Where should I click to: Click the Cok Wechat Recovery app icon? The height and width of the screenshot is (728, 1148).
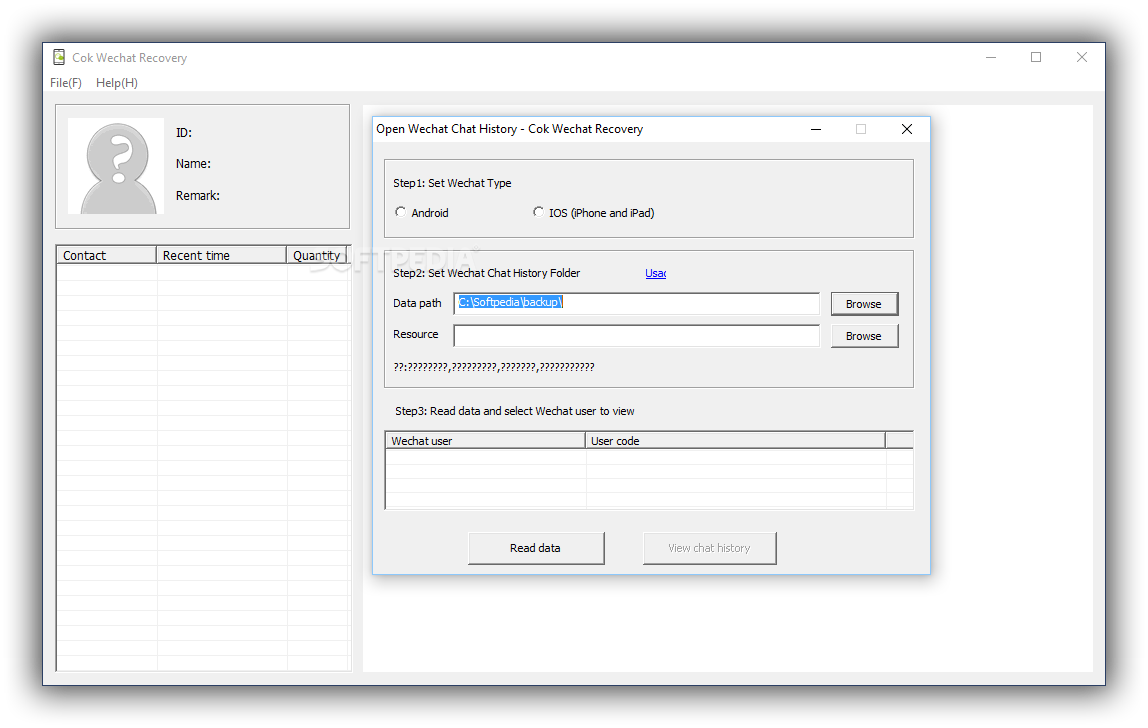click(59, 57)
